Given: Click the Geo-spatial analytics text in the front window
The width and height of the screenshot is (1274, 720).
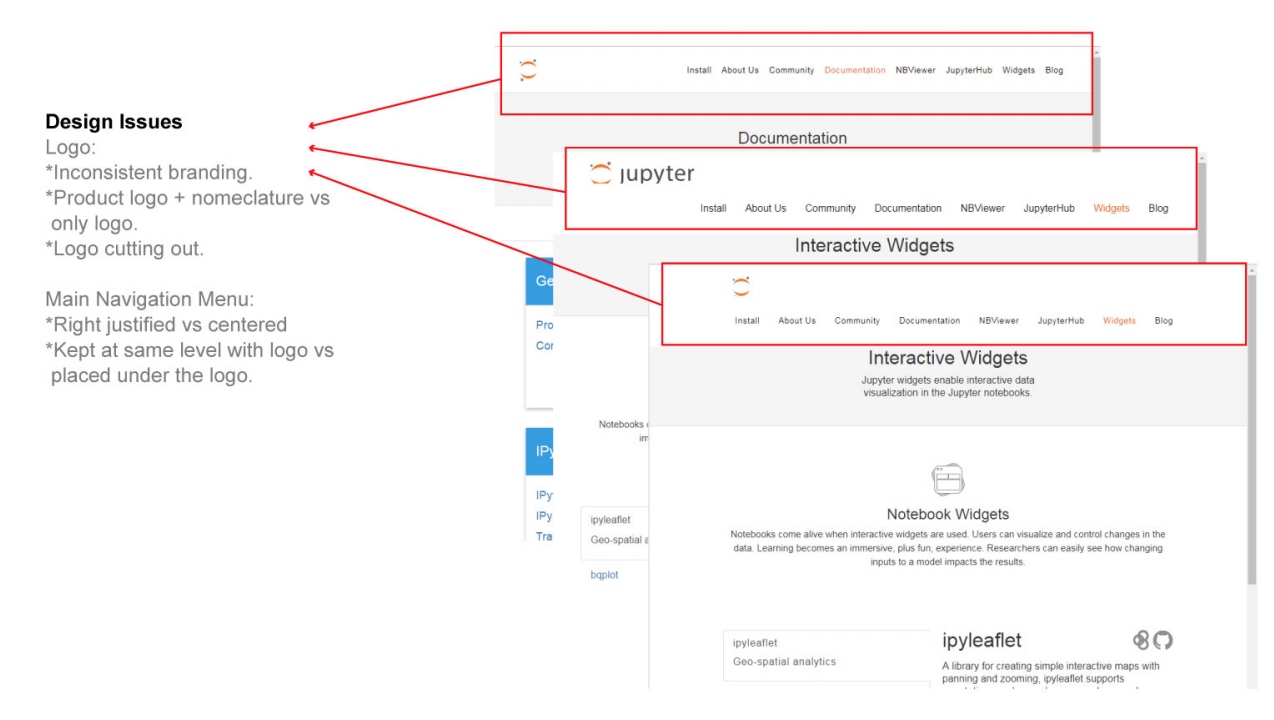Looking at the screenshot, I should [784, 662].
